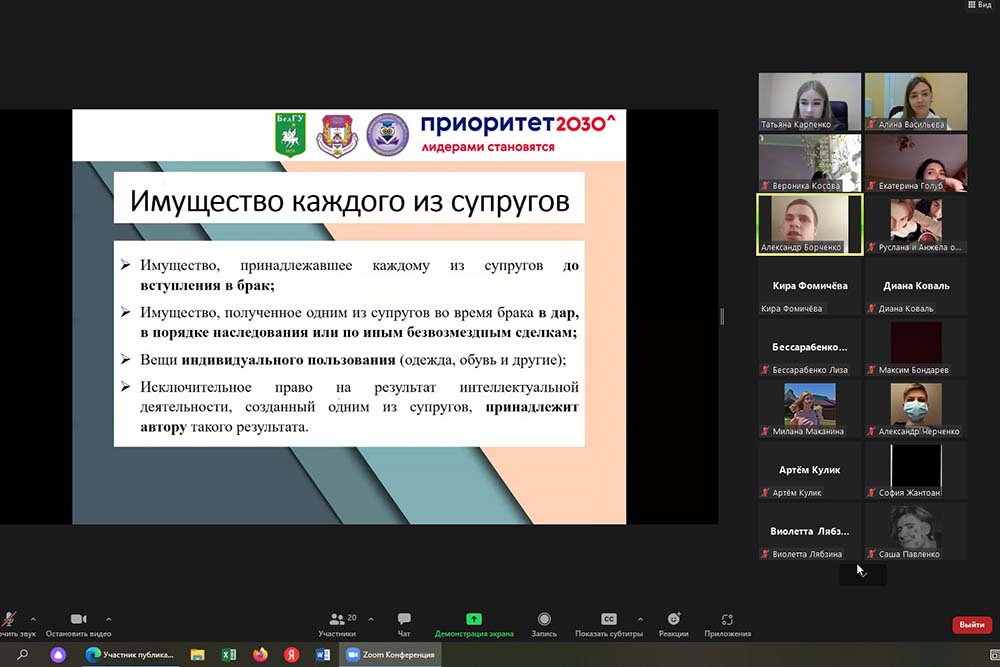Open the Apps (Приложения) panel

click(727, 620)
